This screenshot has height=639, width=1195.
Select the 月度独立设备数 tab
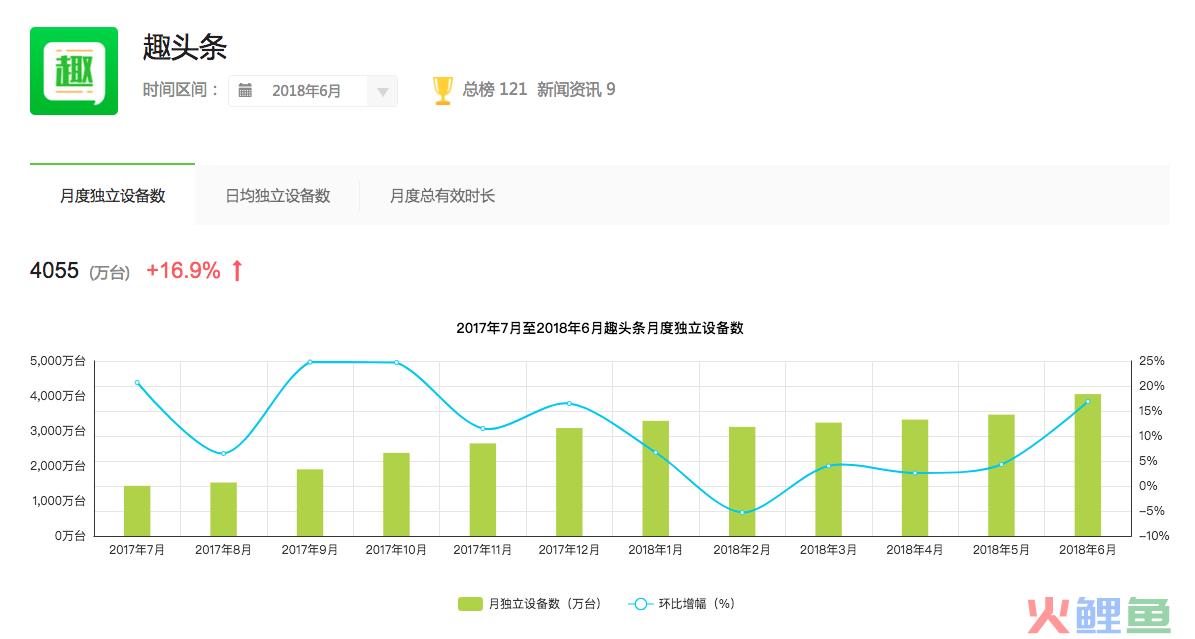(x=113, y=196)
